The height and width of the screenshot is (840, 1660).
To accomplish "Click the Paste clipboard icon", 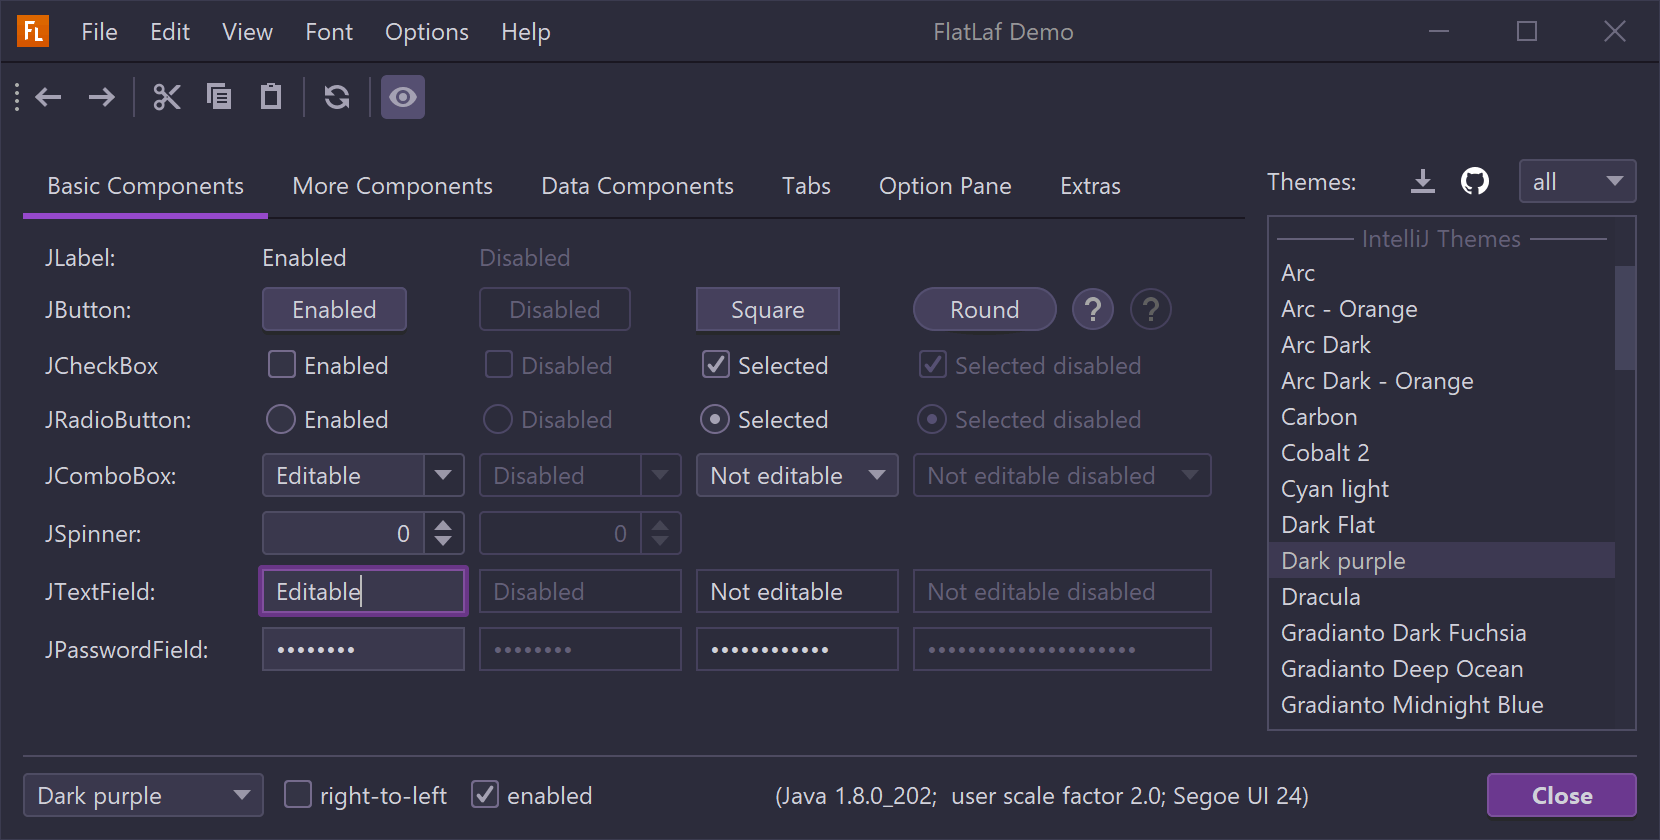I will (x=271, y=97).
